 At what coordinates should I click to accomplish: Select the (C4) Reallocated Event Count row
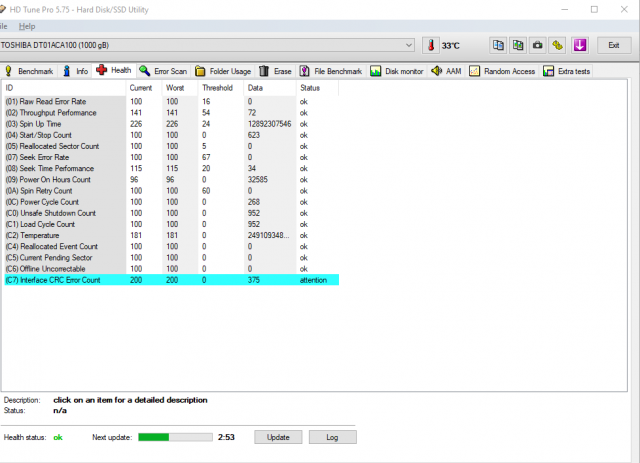(171, 247)
